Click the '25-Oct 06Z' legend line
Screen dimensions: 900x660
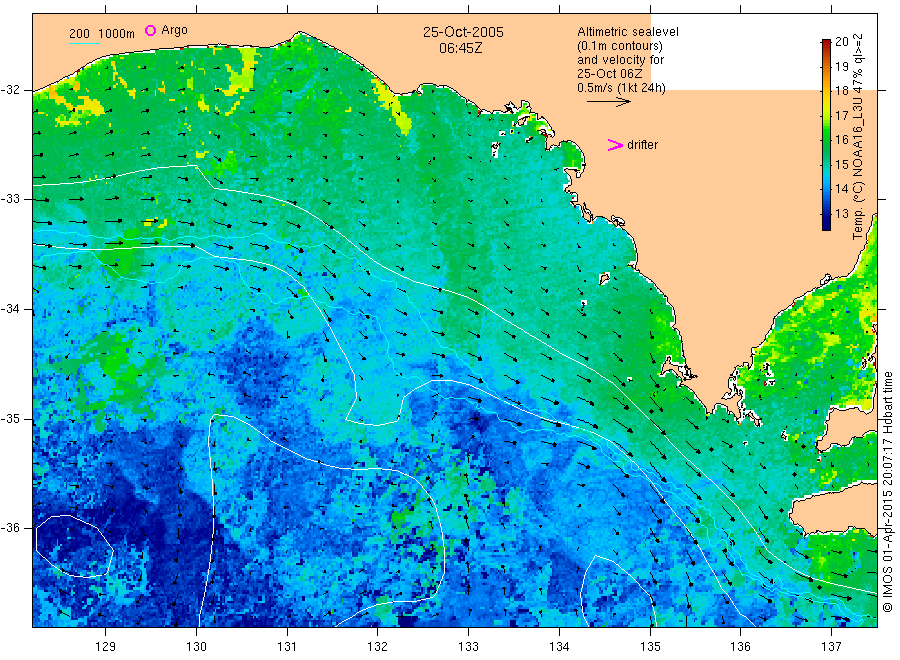tap(610, 74)
